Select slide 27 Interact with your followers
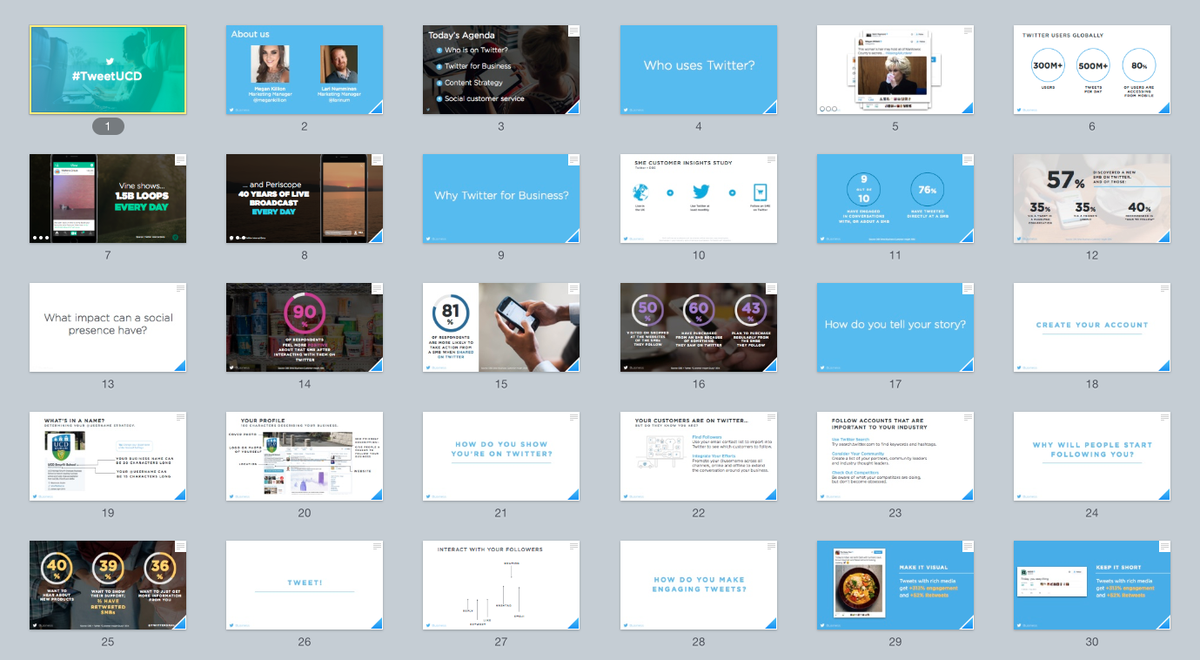 pyautogui.click(x=501, y=585)
